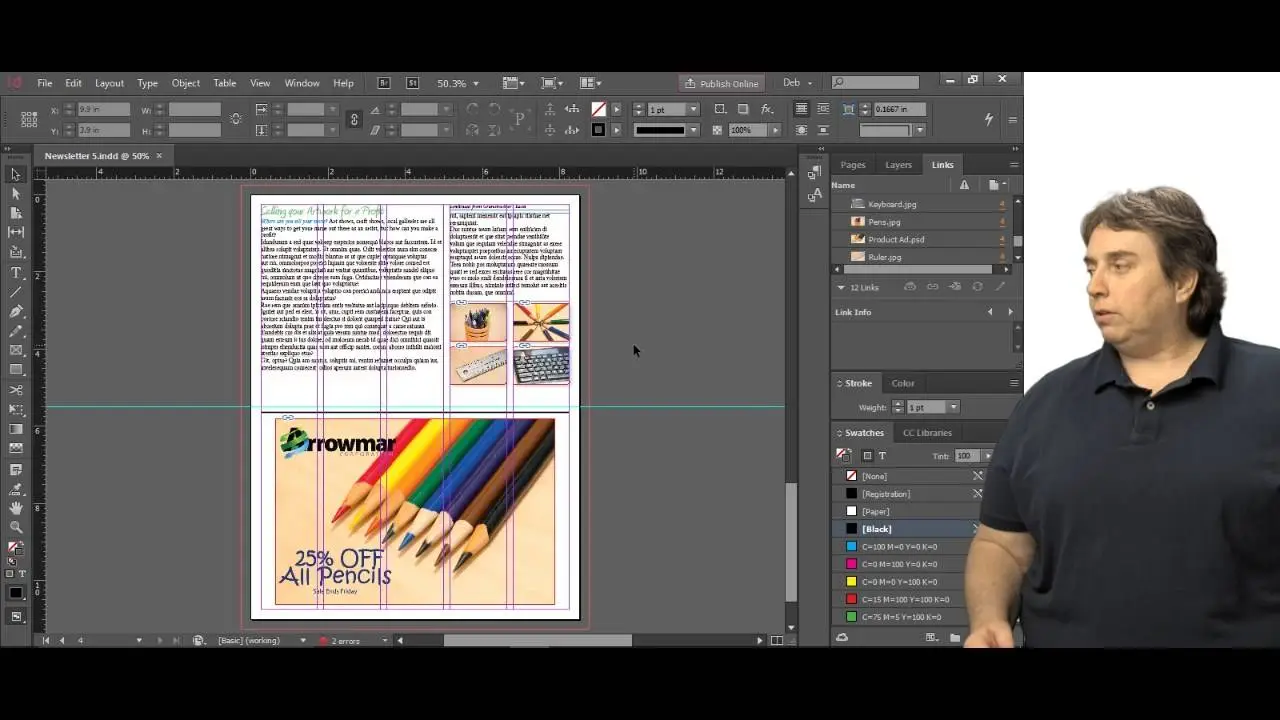Viewport: 1280px width, 720px height.
Task: Open the Object menu
Action: coord(185,83)
